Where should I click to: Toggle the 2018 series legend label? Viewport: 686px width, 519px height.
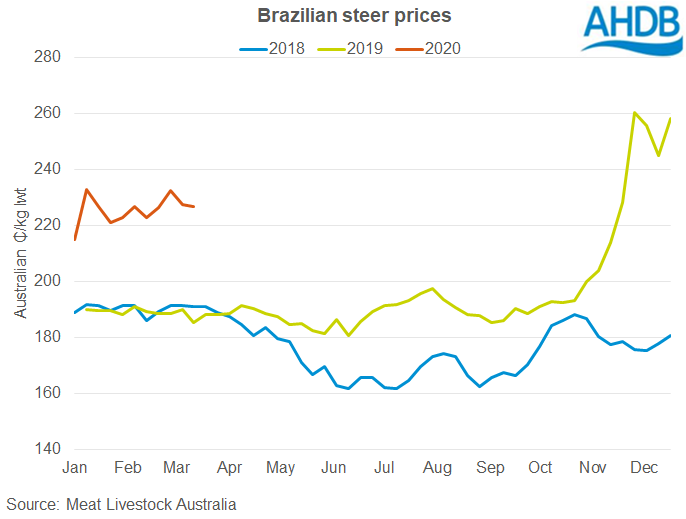[x=287, y=47]
